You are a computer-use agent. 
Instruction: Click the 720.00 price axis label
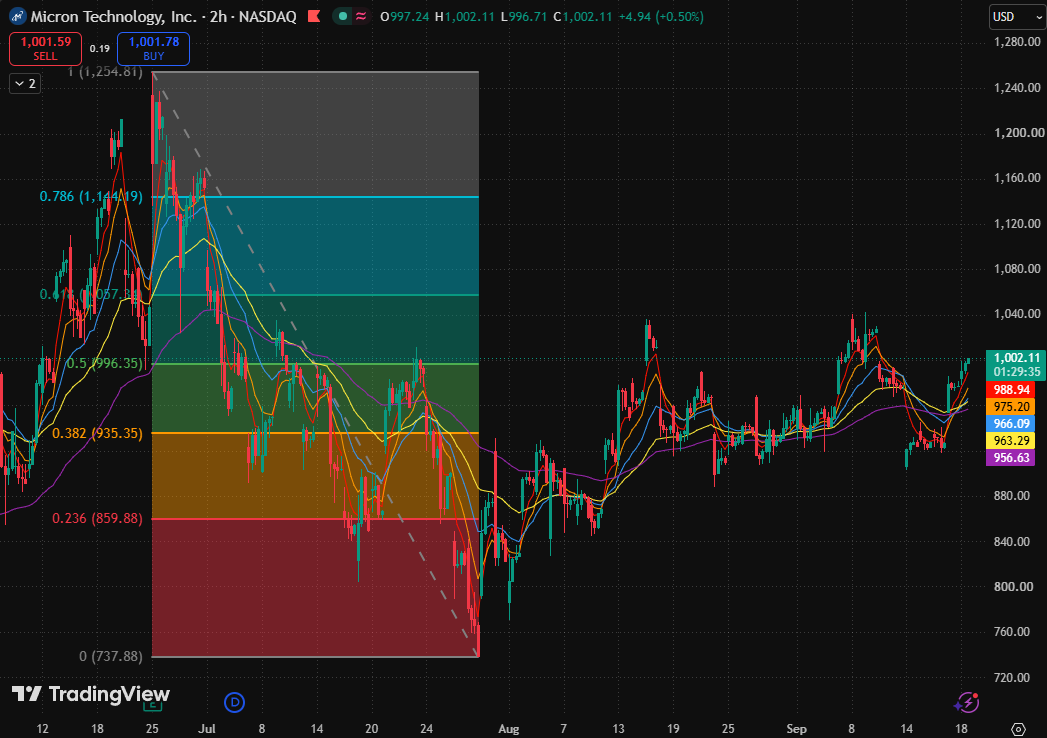click(x=1012, y=678)
